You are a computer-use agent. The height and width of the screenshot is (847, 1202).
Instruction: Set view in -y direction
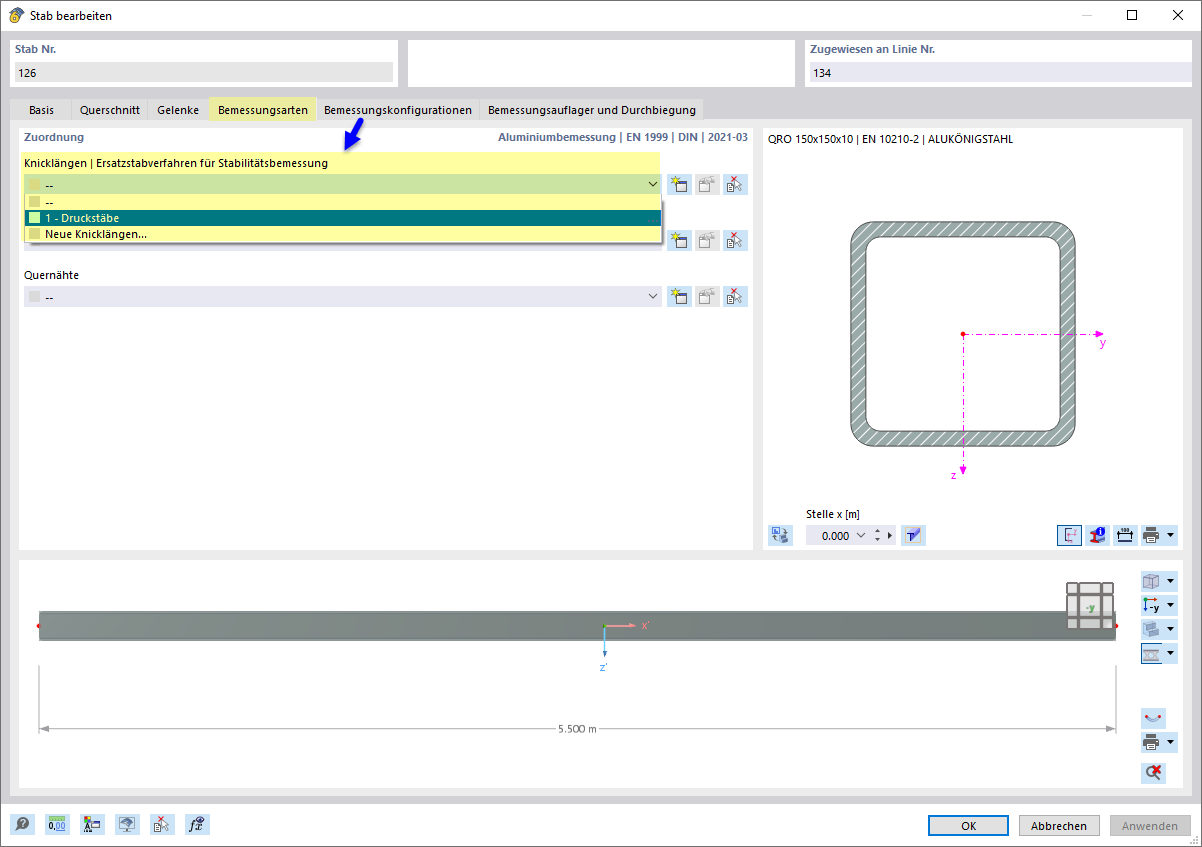click(x=1151, y=605)
